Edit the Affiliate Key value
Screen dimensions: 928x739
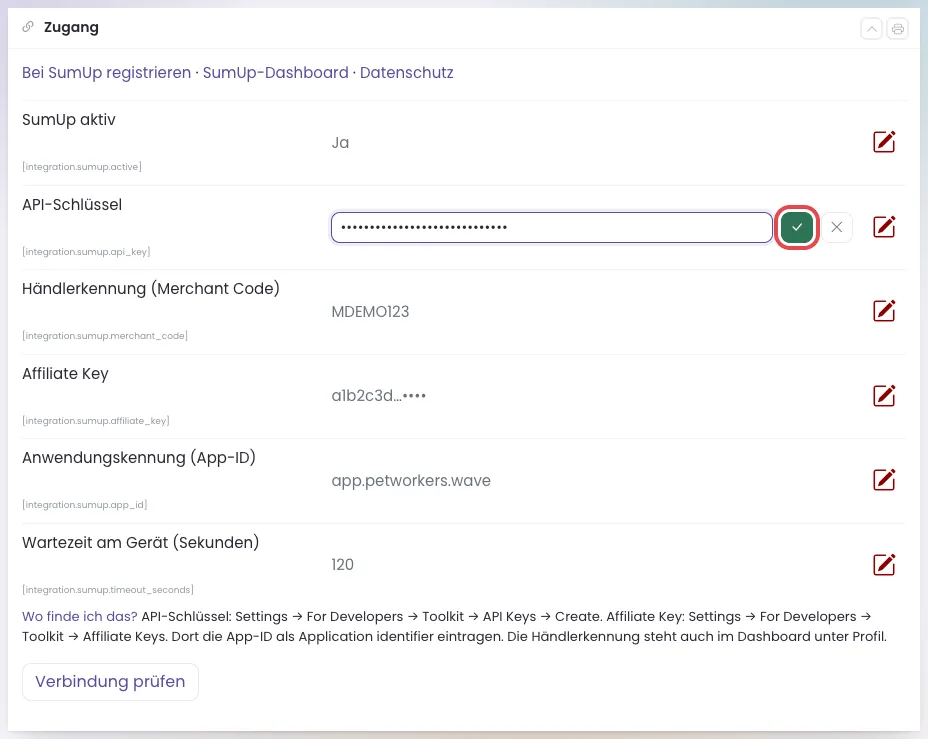pyautogui.click(x=884, y=396)
